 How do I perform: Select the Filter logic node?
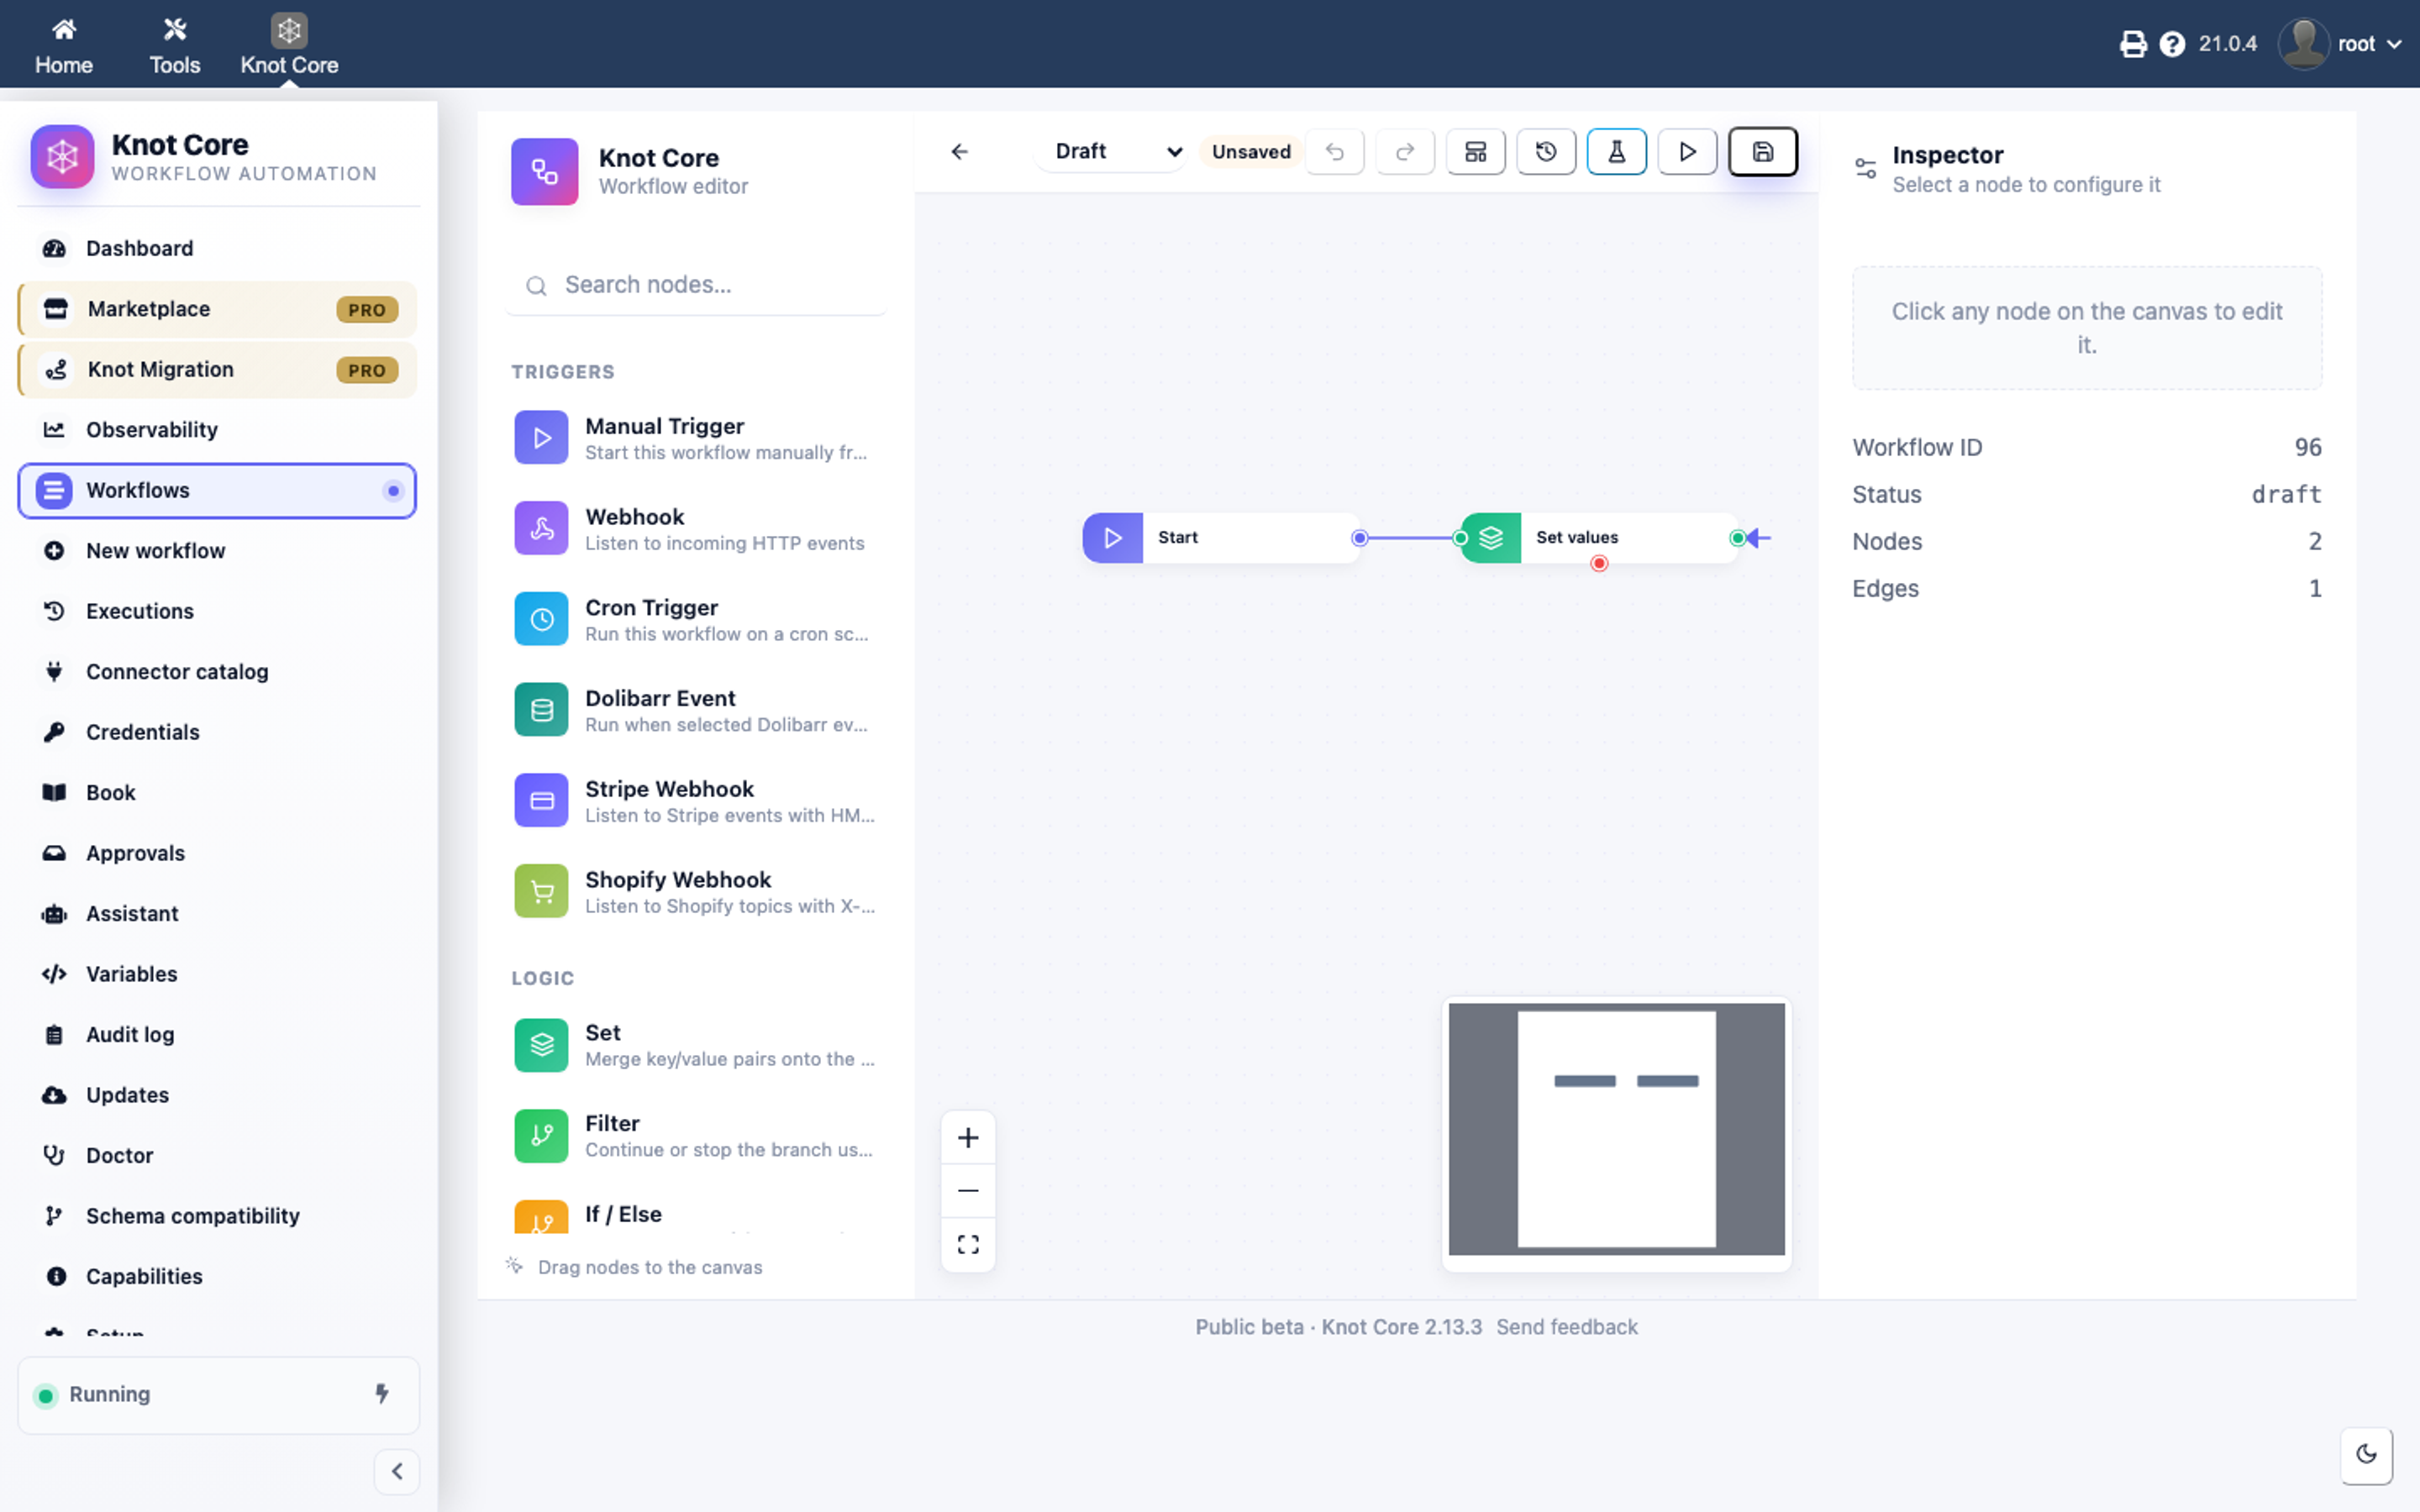696,1136
